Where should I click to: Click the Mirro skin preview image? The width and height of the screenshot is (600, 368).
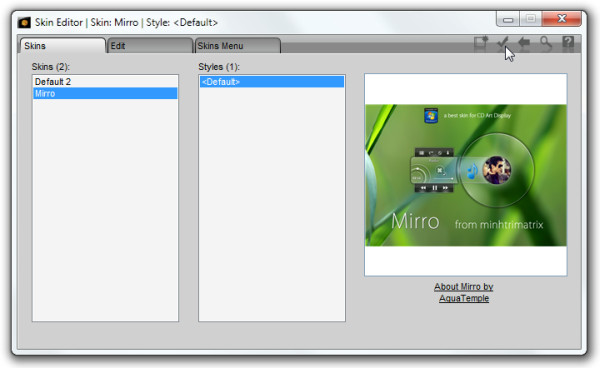point(466,175)
